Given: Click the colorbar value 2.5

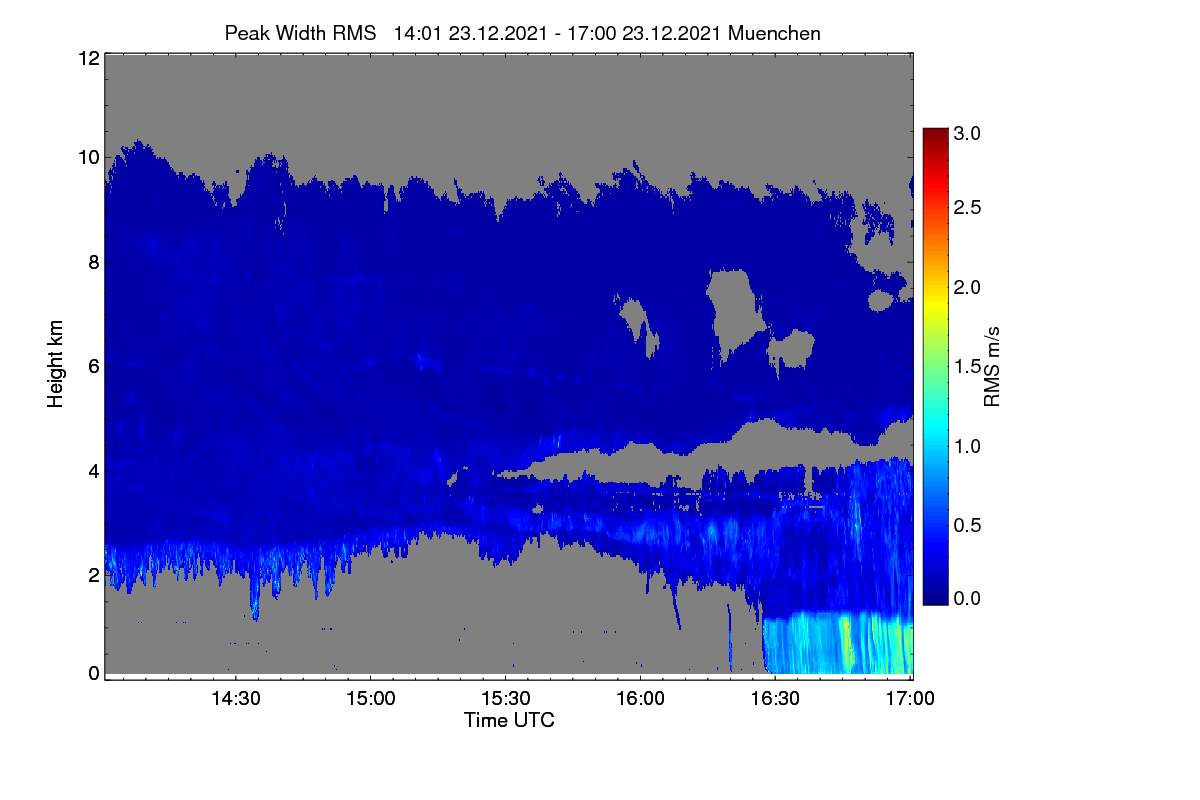Looking at the screenshot, I should 967,207.
